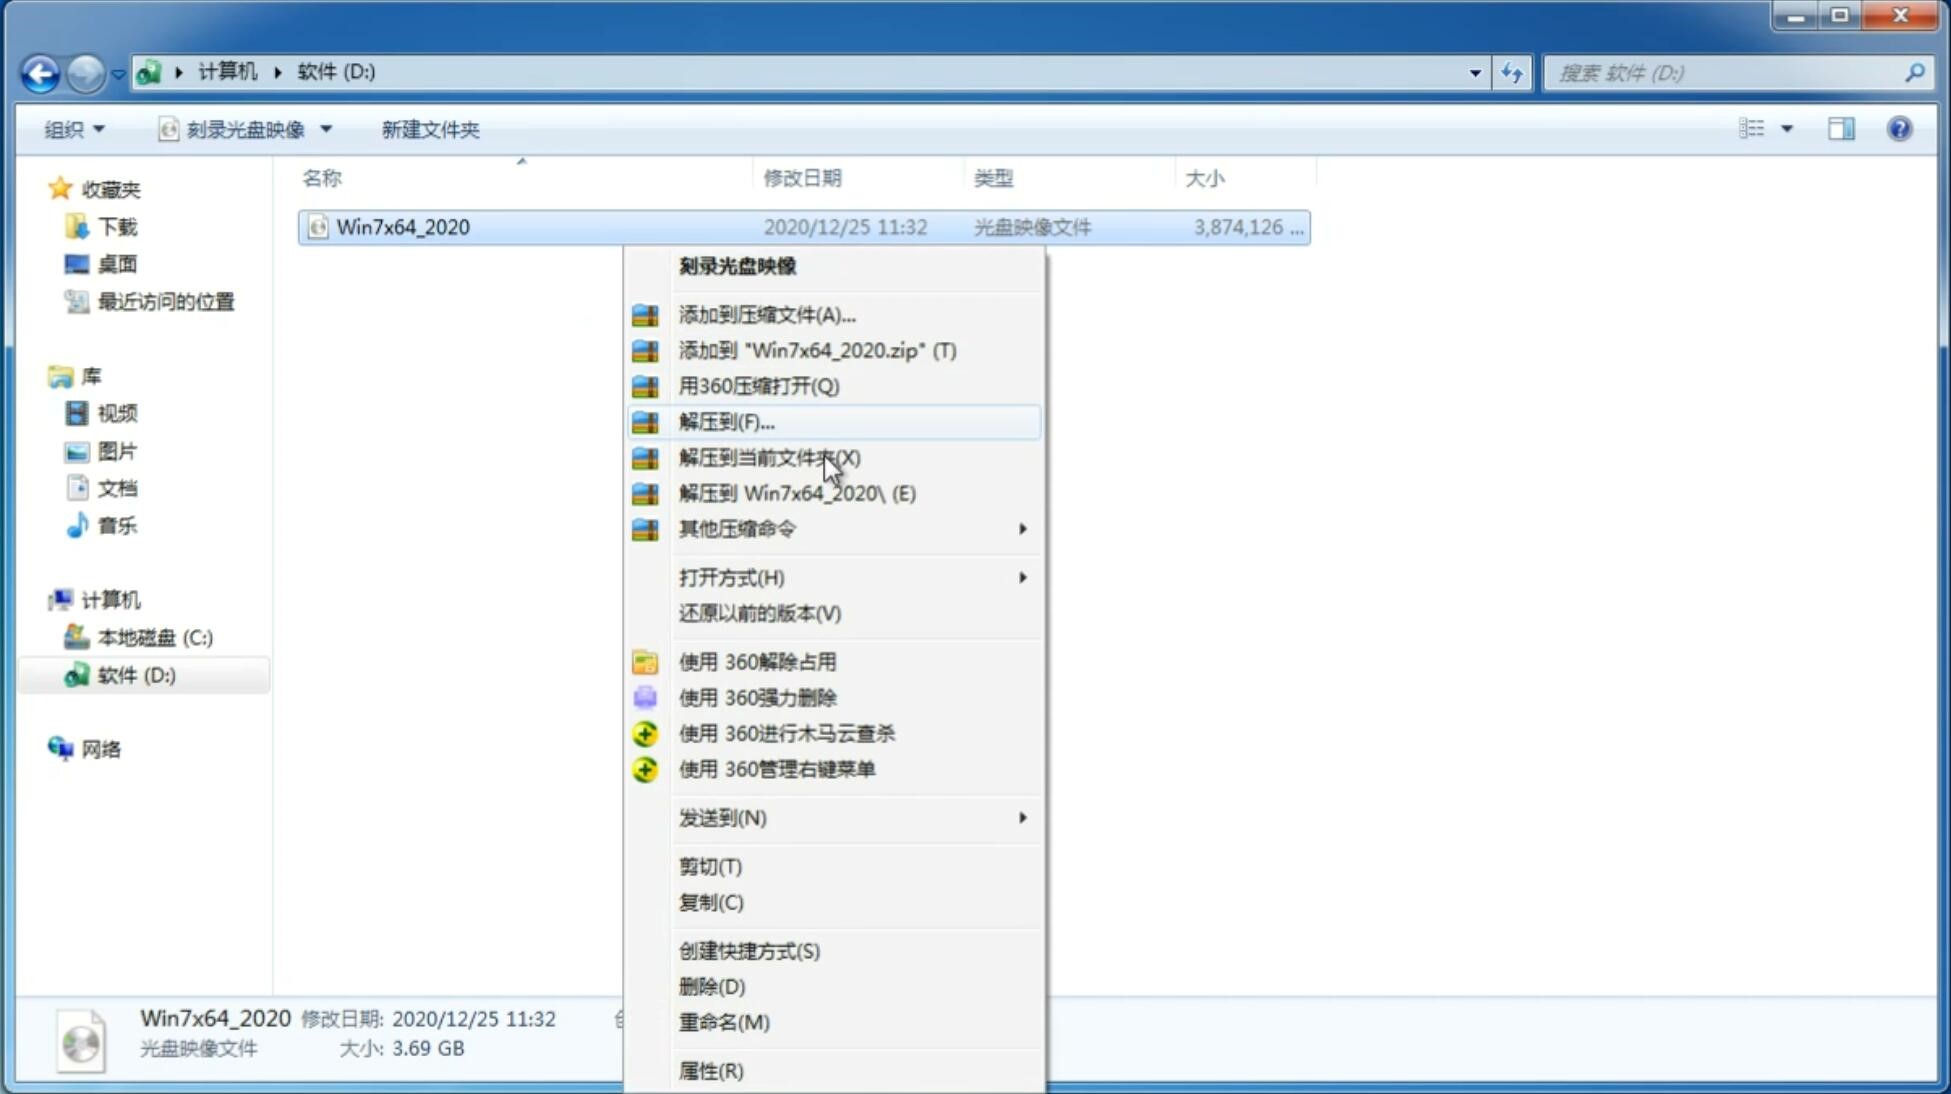The width and height of the screenshot is (1951, 1094).
Task: Expand 发送到 submenu arrow
Action: pos(1021,818)
